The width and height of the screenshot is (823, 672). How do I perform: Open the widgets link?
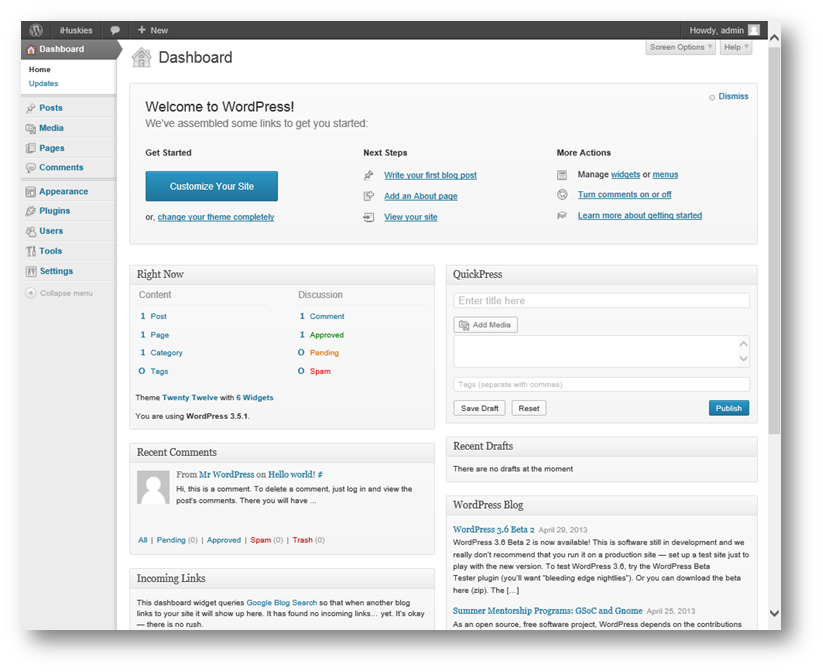click(x=626, y=175)
